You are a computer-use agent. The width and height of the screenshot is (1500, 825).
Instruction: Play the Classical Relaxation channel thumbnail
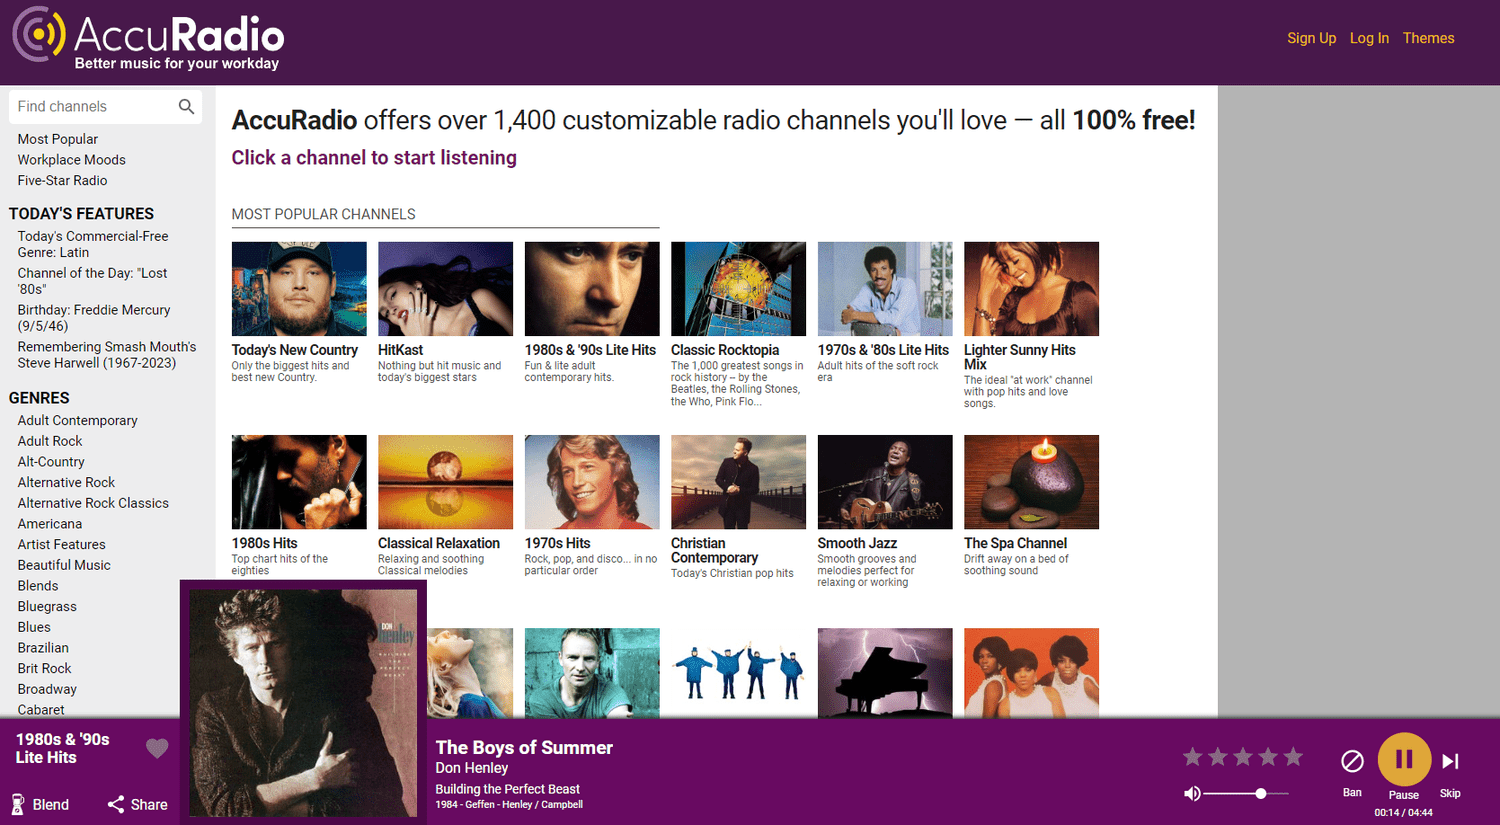click(x=445, y=482)
